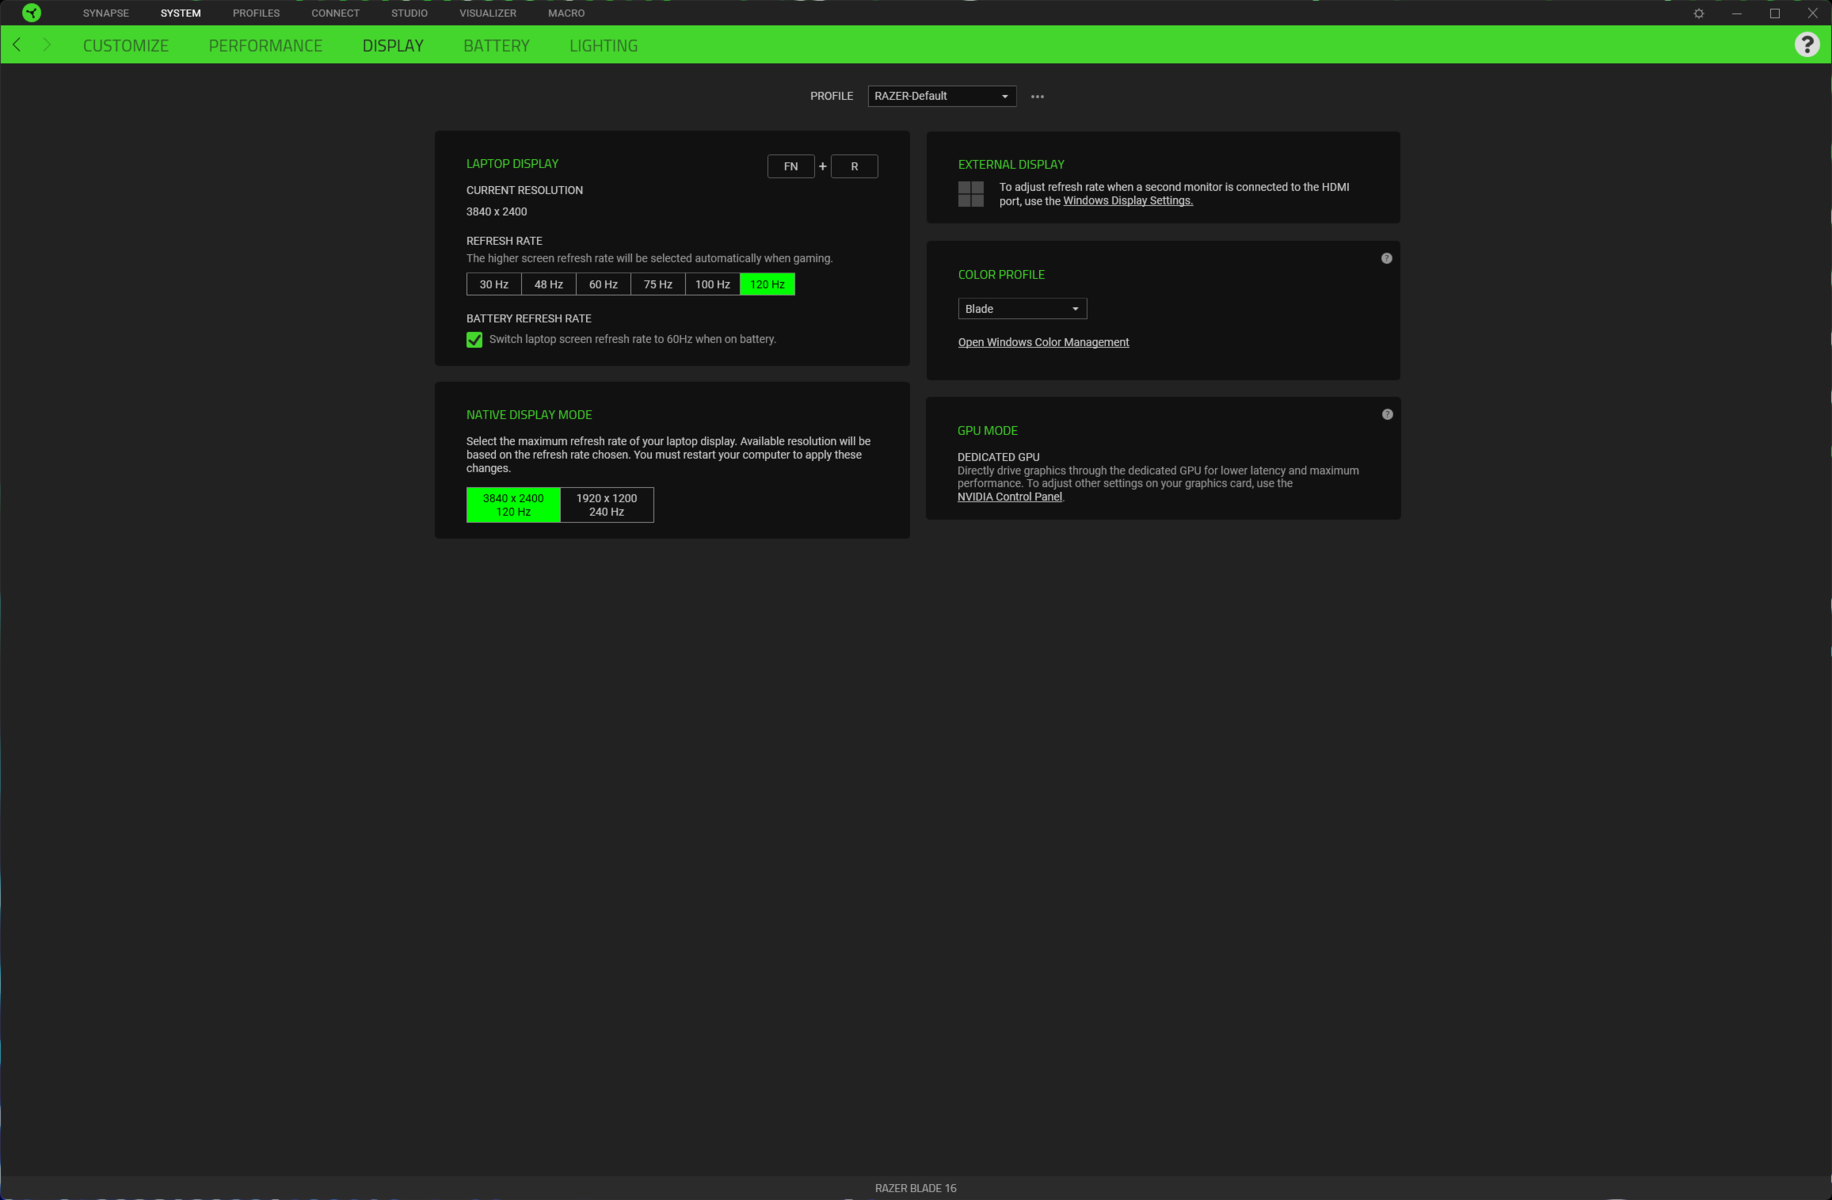Select 120 Hz refresh rate
This screenshot has height=1200, width=1832.
point(768,285)
